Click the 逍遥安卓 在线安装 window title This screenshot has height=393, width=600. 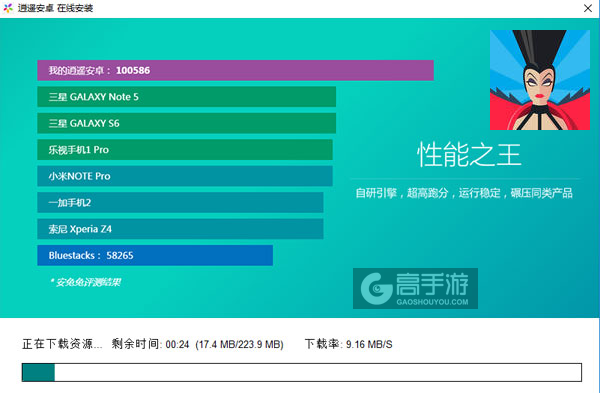click(x=55, y=8)
